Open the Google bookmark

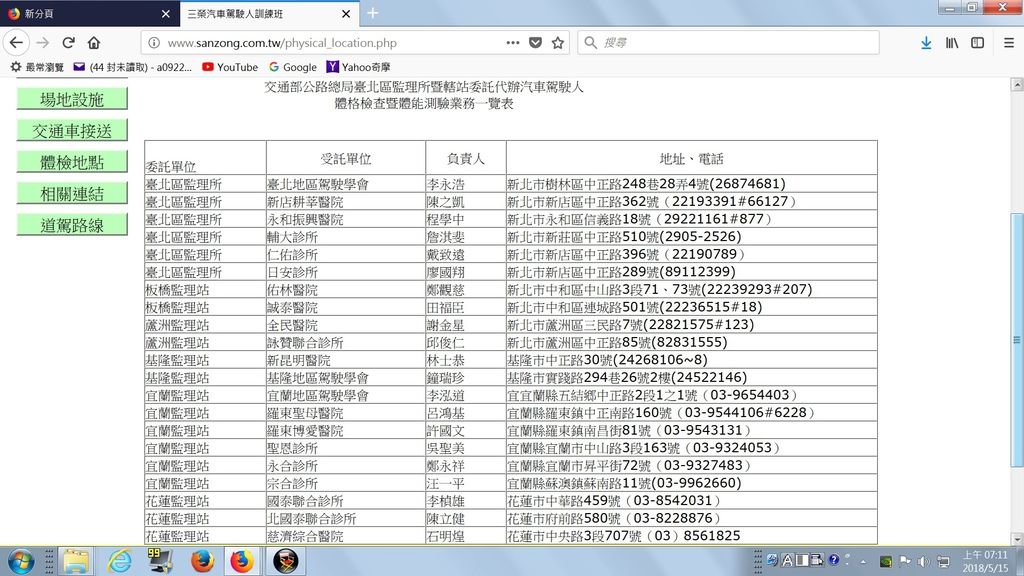pos(293,67)
